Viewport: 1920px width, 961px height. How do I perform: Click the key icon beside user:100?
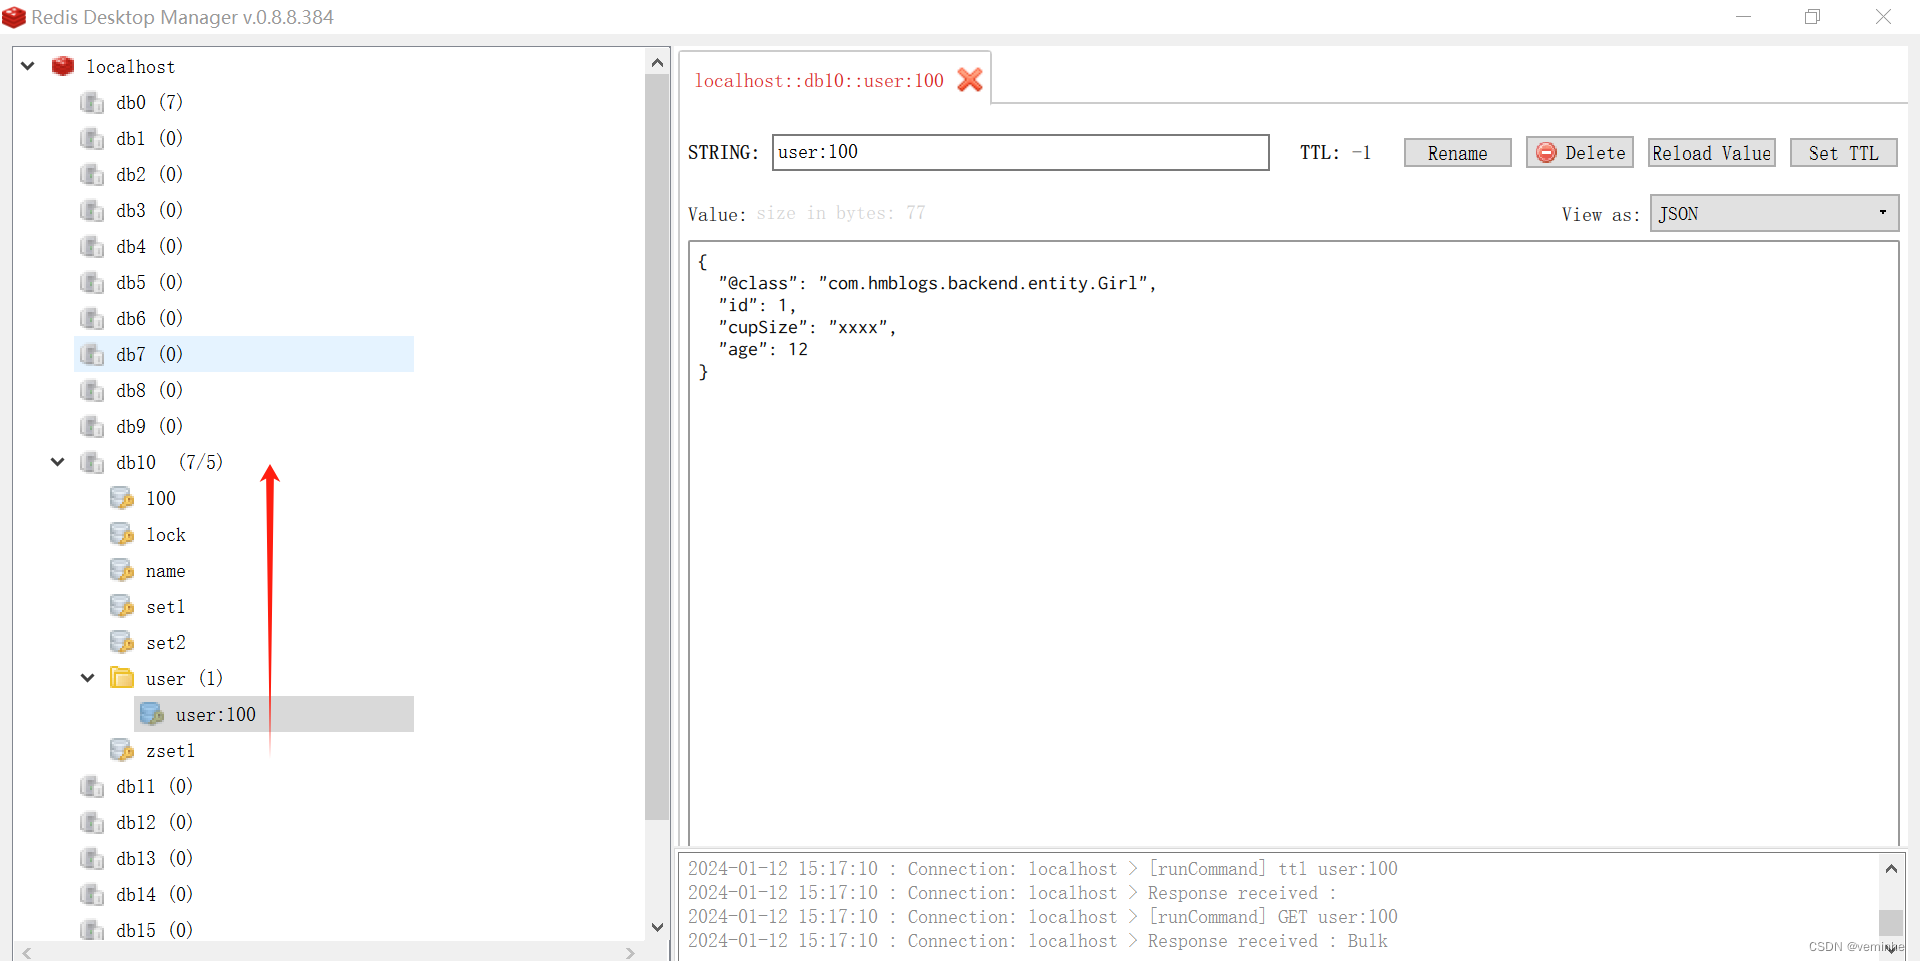(x=152, y=714)
